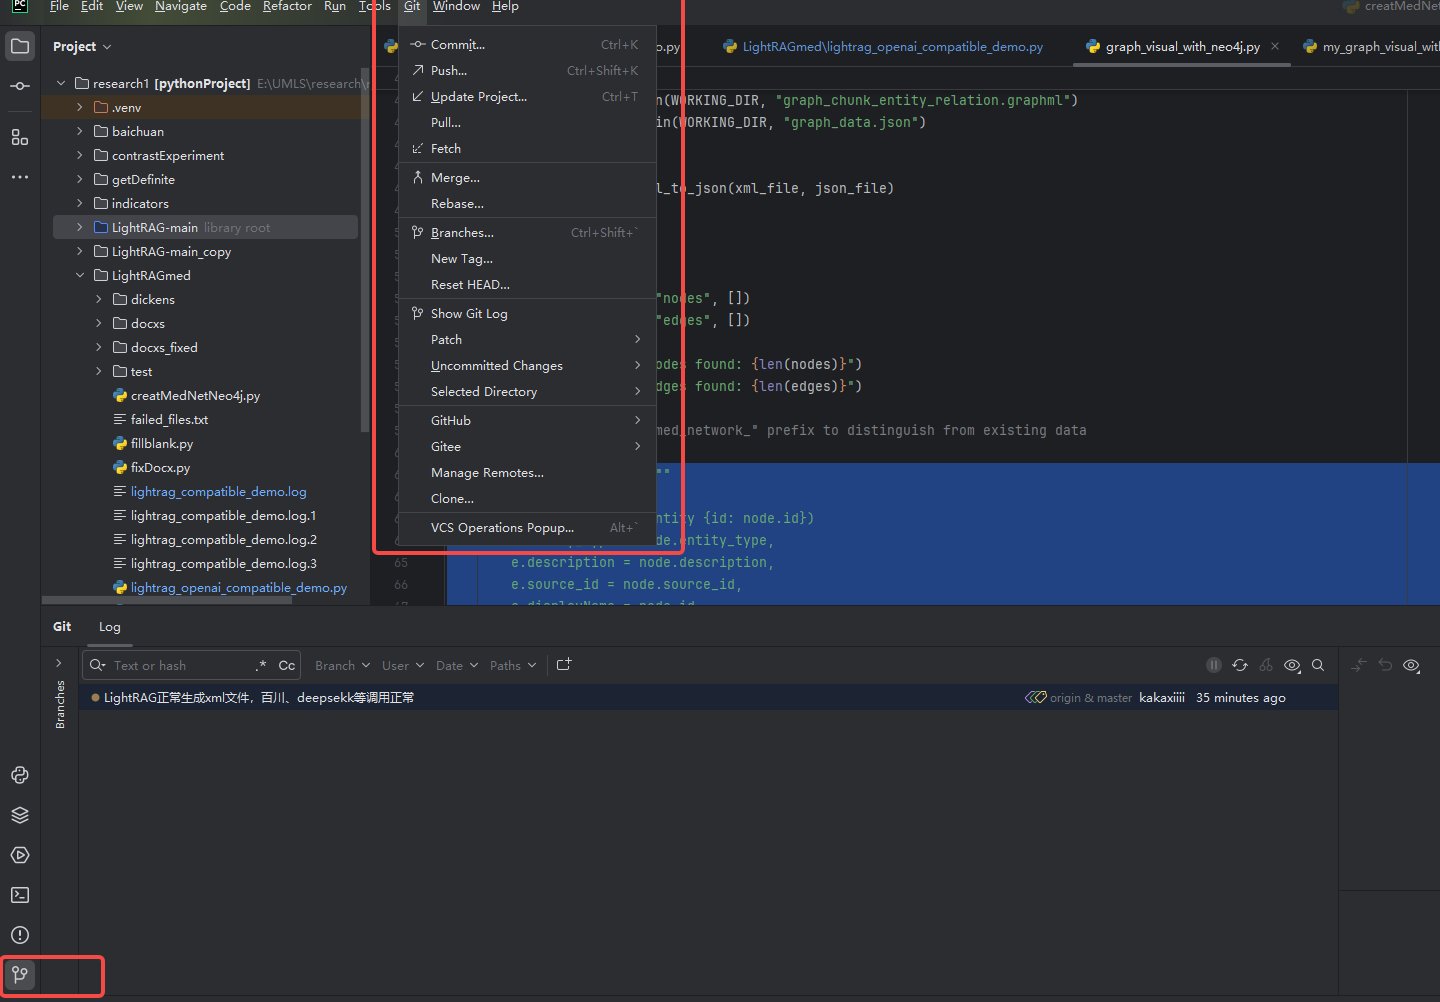The height and width of the screenshot is (1002, 1440).
Task: Toggle regex option in log search
Action: point(261,665)
